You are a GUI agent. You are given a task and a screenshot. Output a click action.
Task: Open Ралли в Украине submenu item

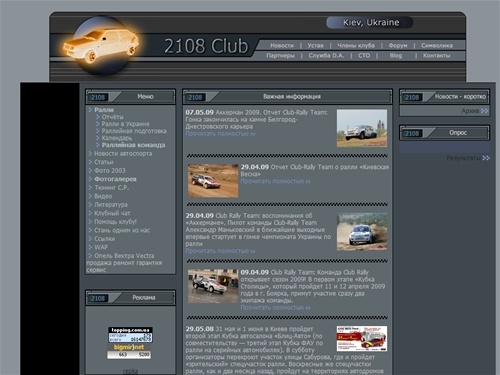click(125, 124)
